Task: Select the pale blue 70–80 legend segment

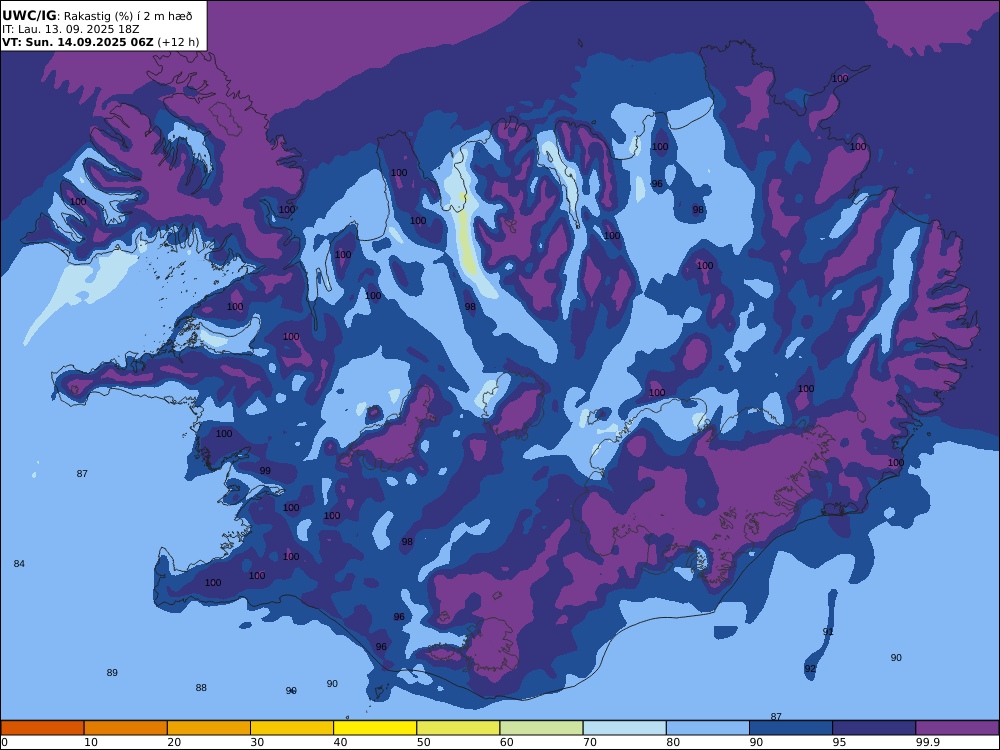Action: [625, 728]
